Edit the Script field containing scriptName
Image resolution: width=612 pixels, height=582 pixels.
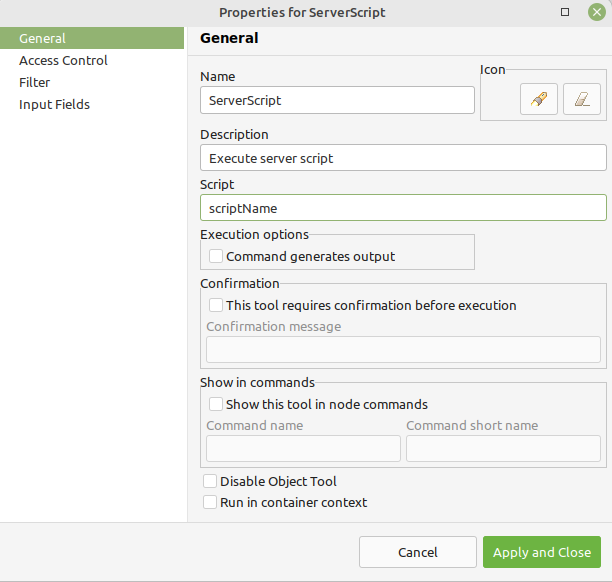pyautogui.click(x=403, y=208)
